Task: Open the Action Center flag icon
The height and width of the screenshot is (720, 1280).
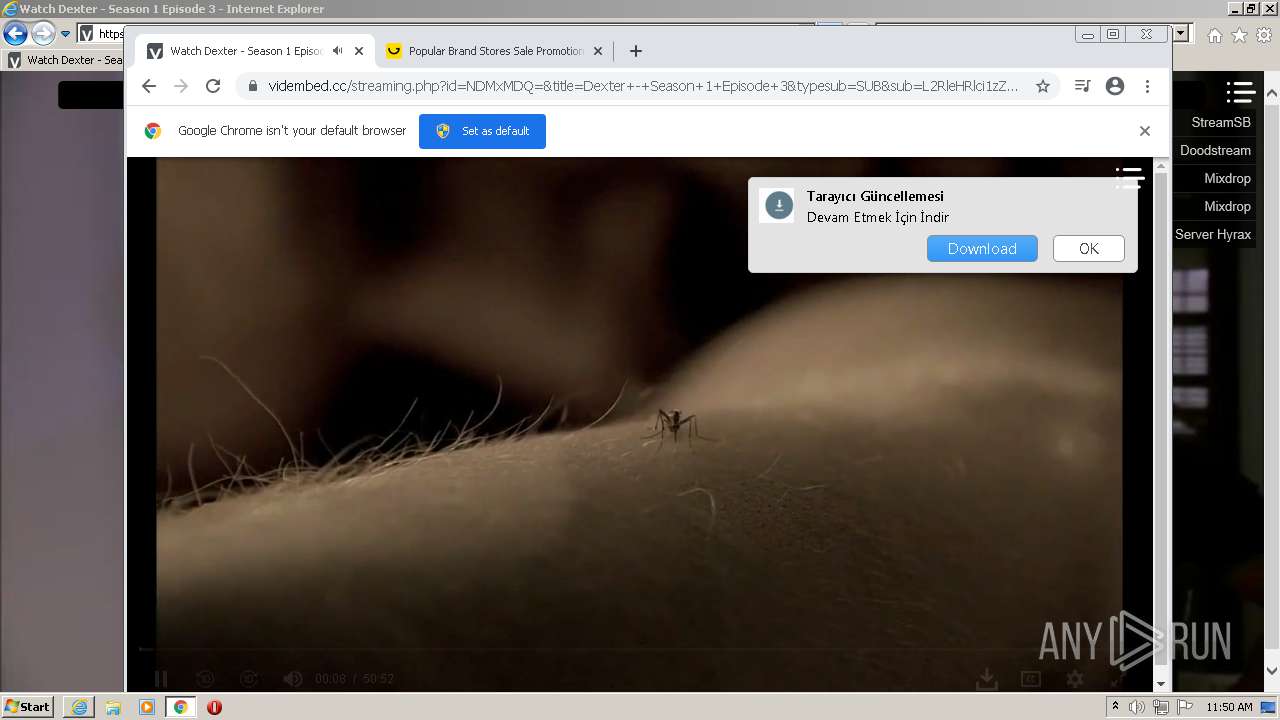Action: 1183,707
